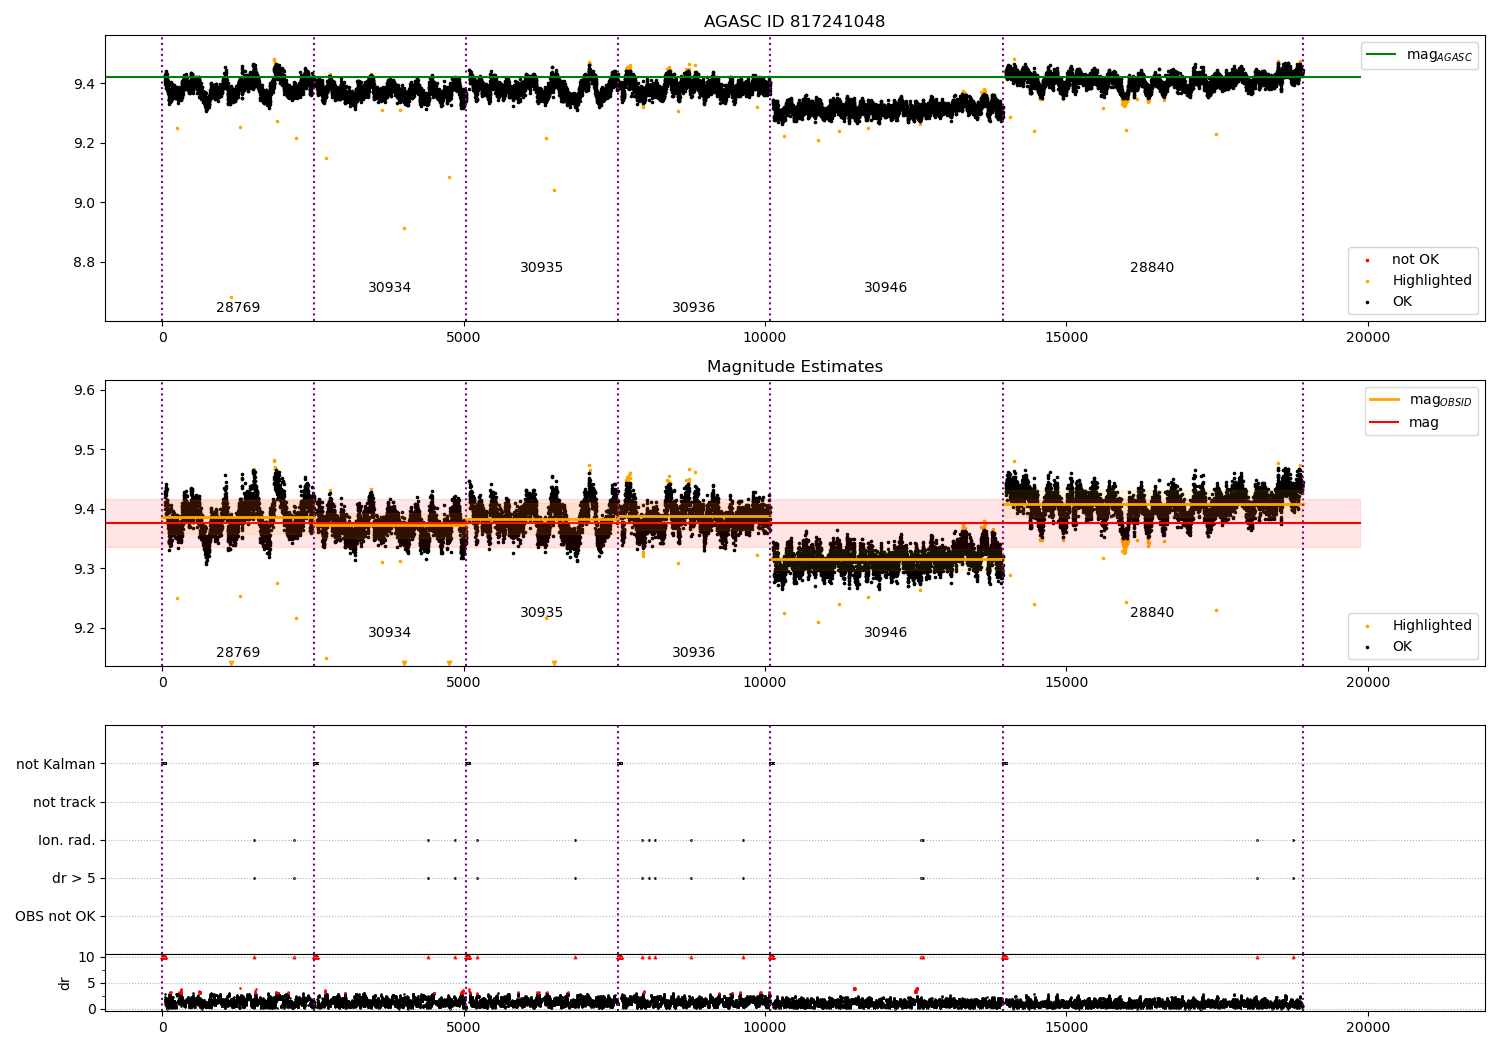The height and width of the screenshot is (1050, 1500).
Task: Click y-axis tick 10 on dr panel
Action: [87, 957]
